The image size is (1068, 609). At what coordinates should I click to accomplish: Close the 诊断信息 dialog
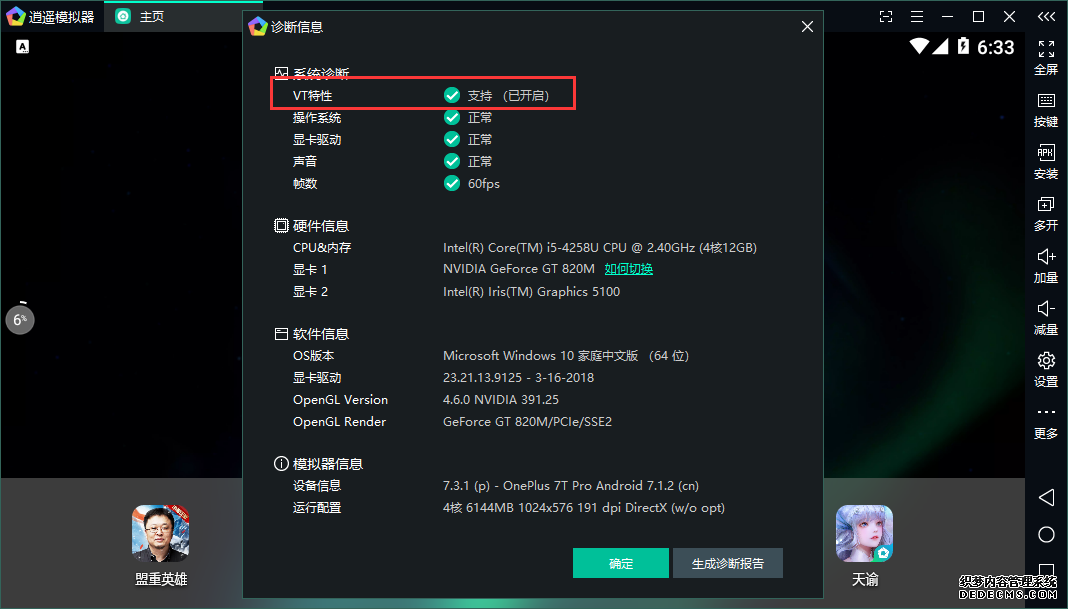click(807, 27)
